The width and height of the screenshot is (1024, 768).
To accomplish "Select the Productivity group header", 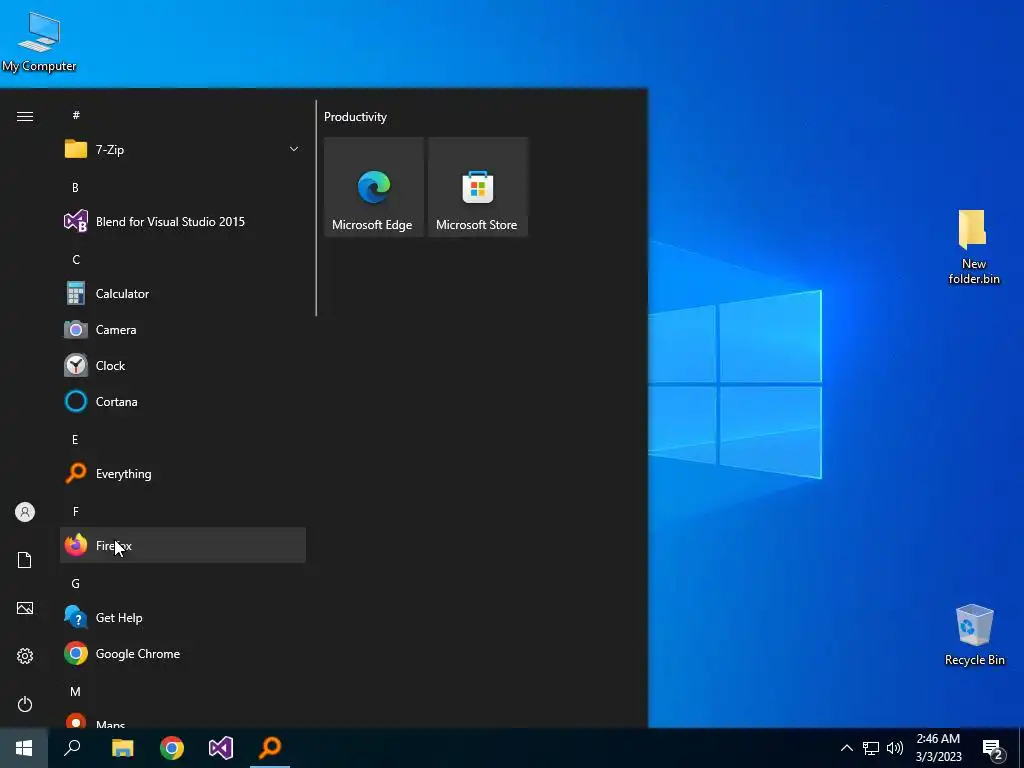I will click(355, 117).
